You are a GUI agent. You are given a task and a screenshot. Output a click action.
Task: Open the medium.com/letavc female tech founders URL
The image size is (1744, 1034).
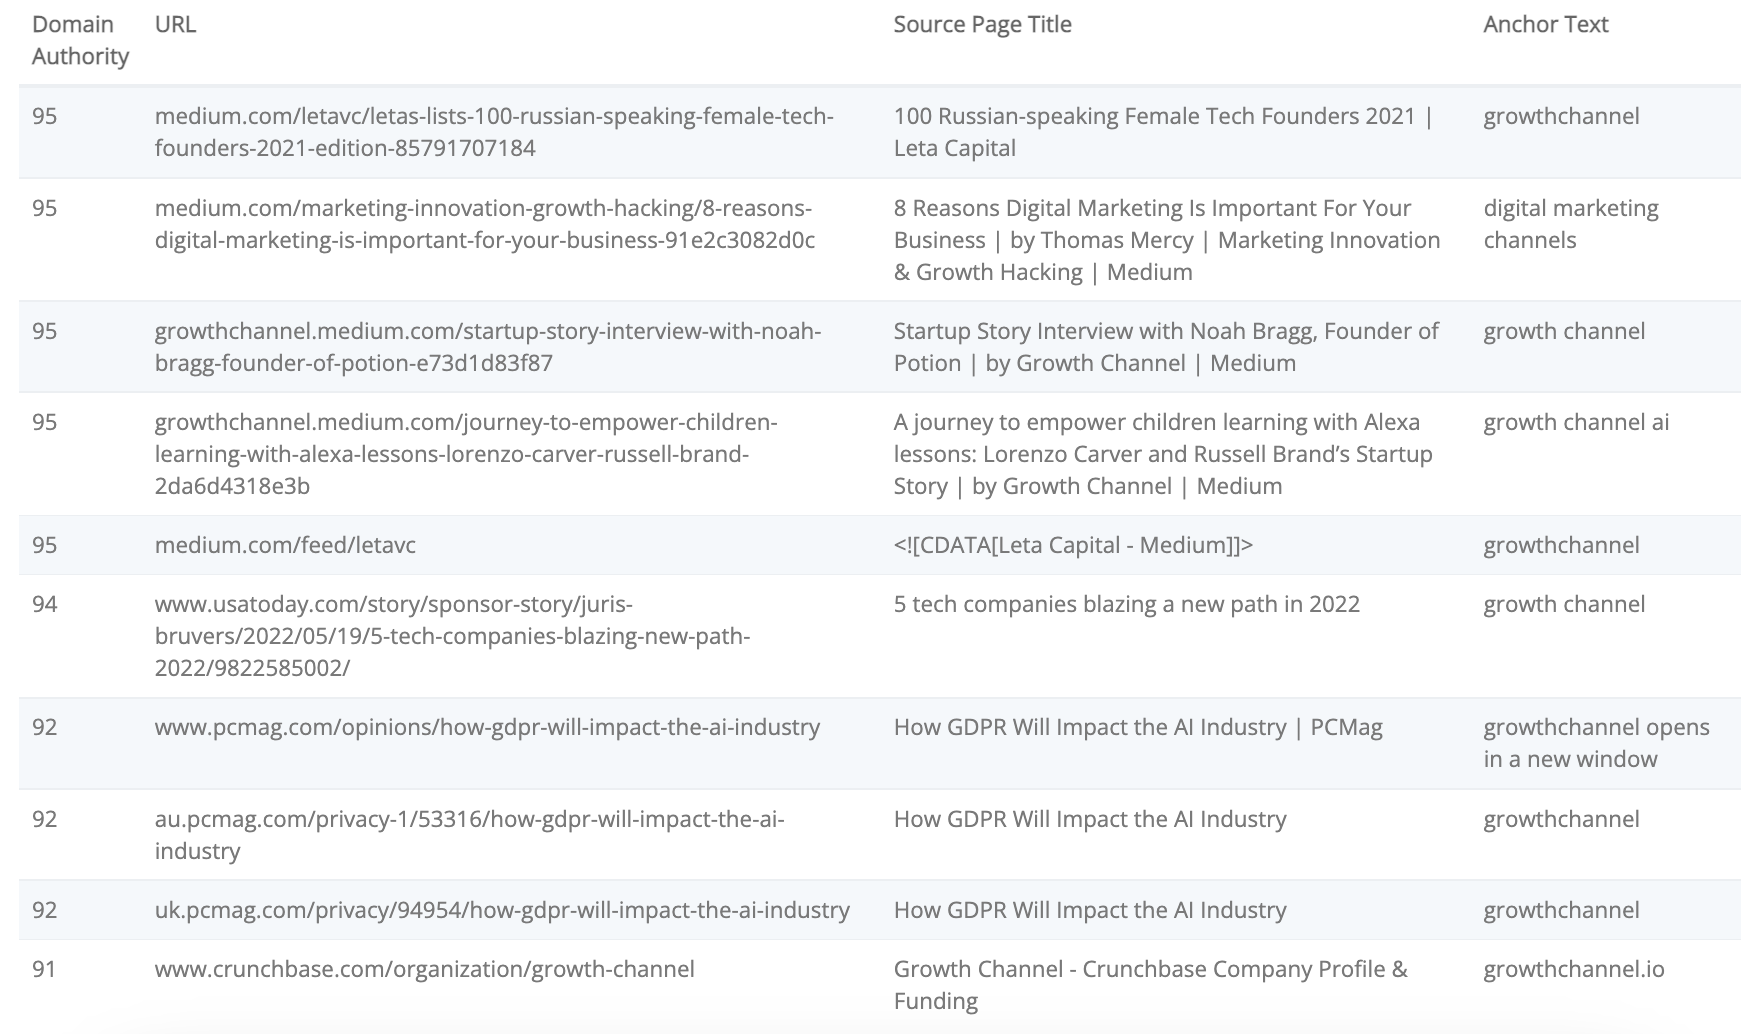click(x=494, y=132)
